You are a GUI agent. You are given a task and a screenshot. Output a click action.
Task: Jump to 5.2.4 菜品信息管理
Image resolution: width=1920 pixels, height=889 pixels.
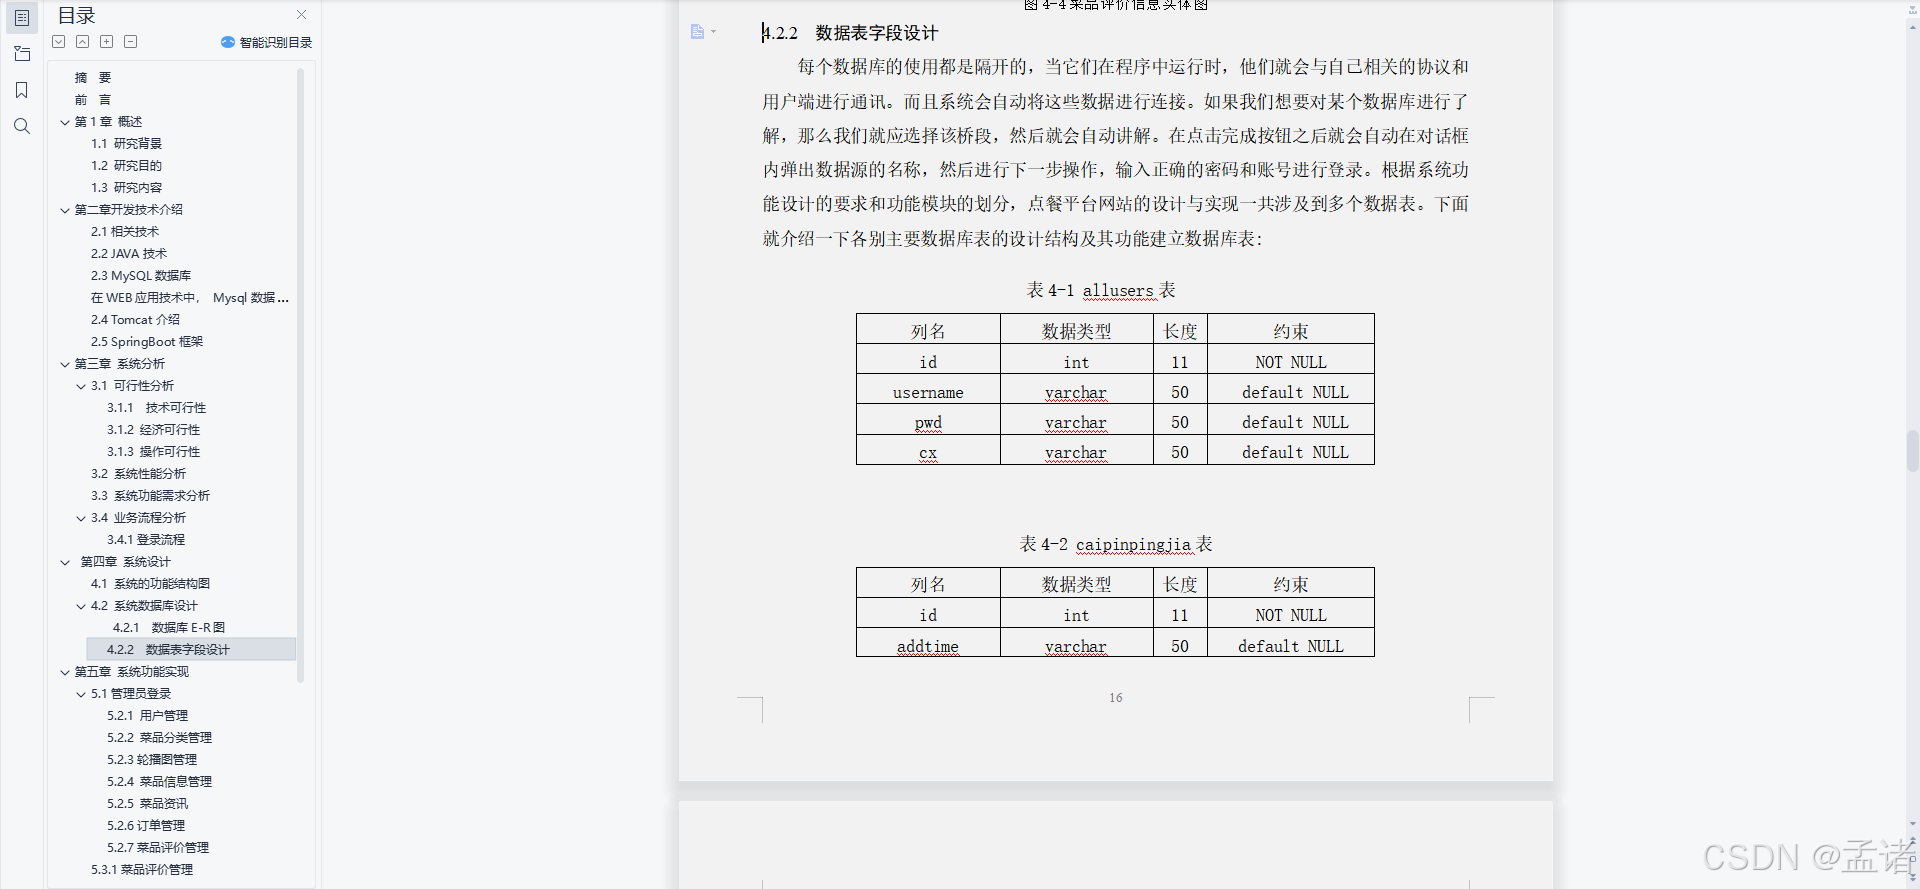pyautogui.click(x=160, y=782)
